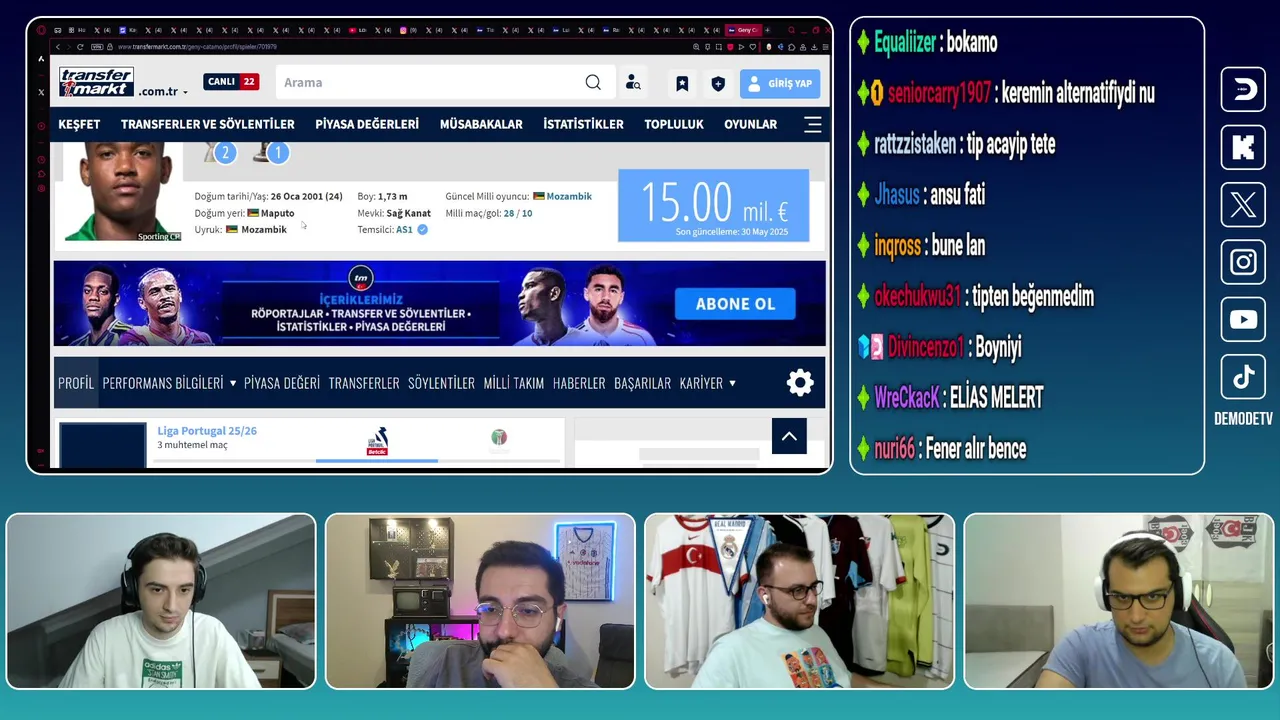Click the Liga Portugal Betclic logo
The height and width of the screenshot is (720, 1280).
pos(377,441)
